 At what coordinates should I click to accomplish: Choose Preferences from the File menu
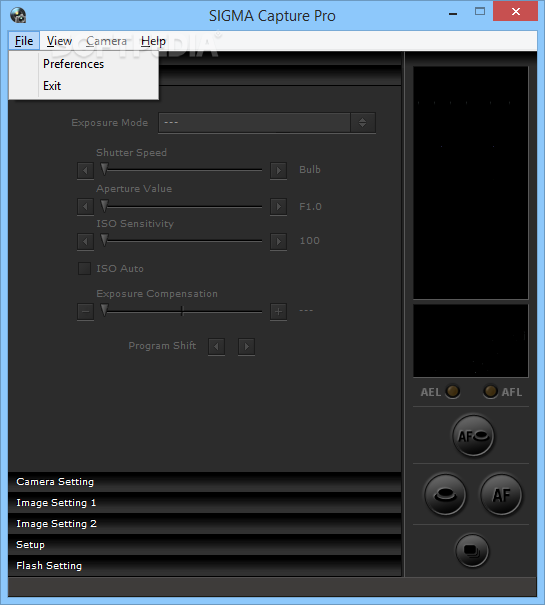[x=84, y=64]
